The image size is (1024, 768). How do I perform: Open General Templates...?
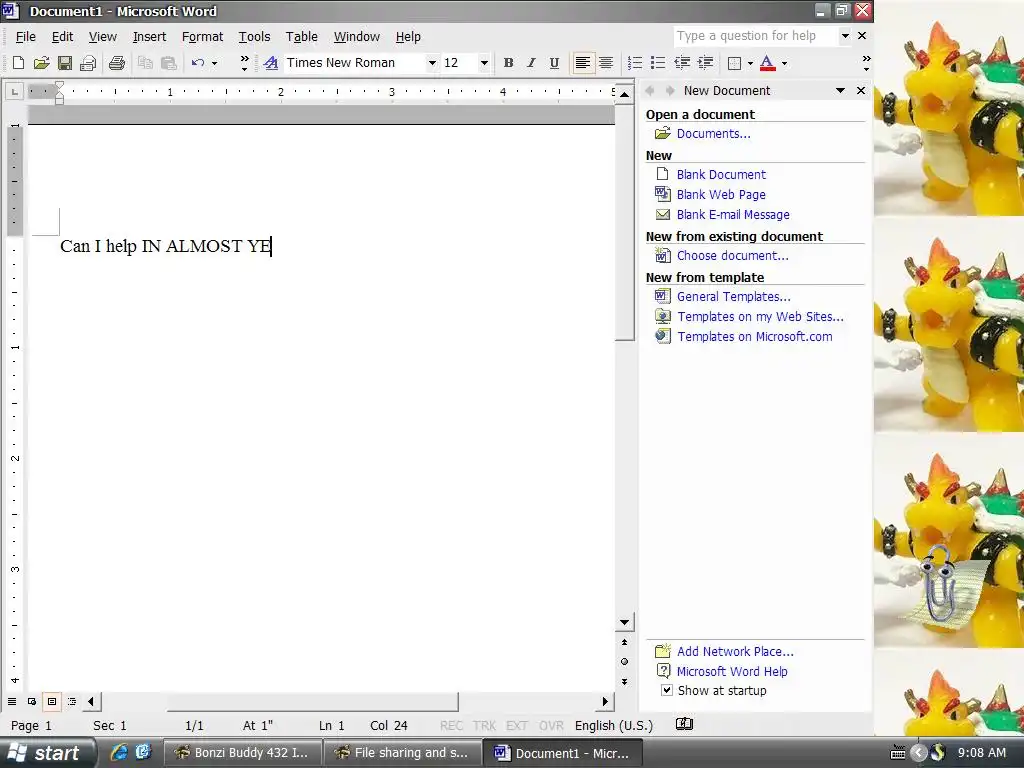pos(733,296)
